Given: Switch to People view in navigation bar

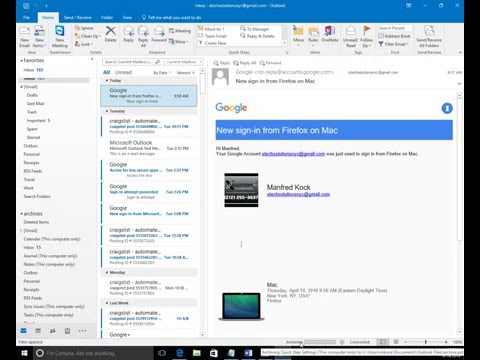Looking at the screenshot, I should click(x=53, y=331).
